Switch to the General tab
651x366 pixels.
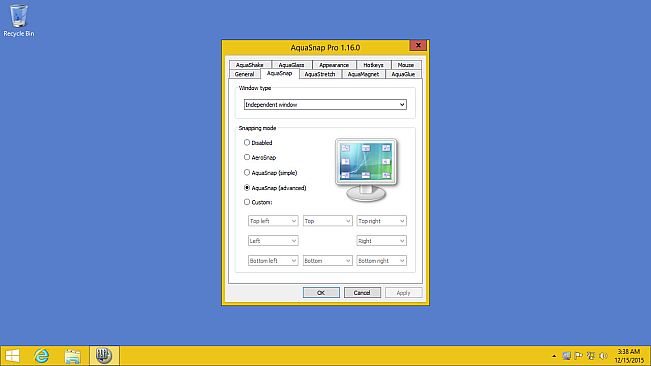click(245, 74)
